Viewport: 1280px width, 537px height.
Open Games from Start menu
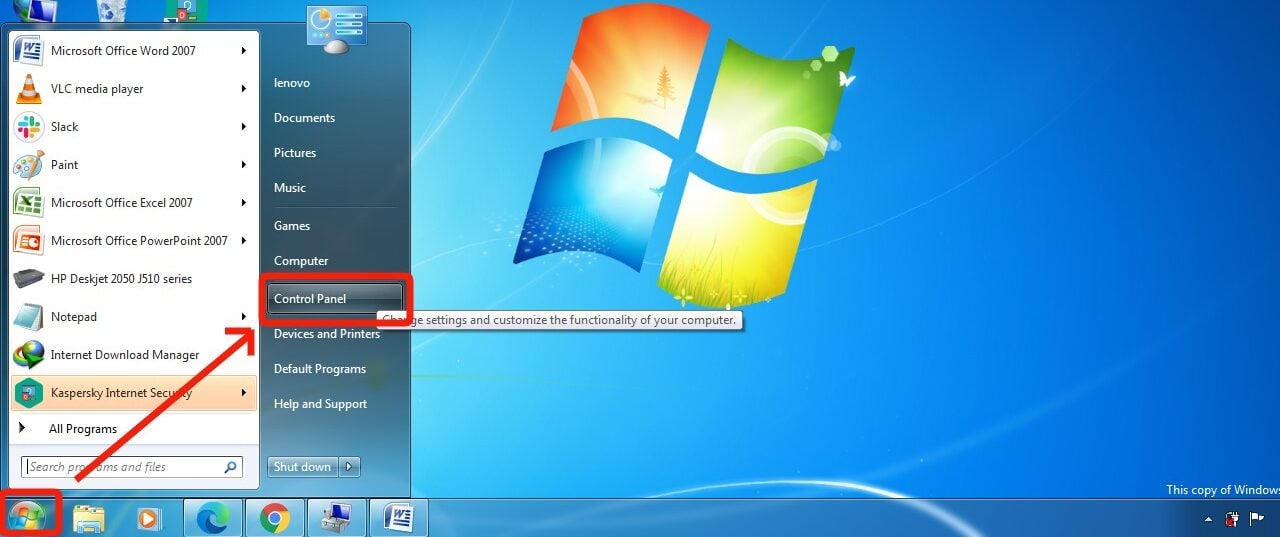(292, 226)
